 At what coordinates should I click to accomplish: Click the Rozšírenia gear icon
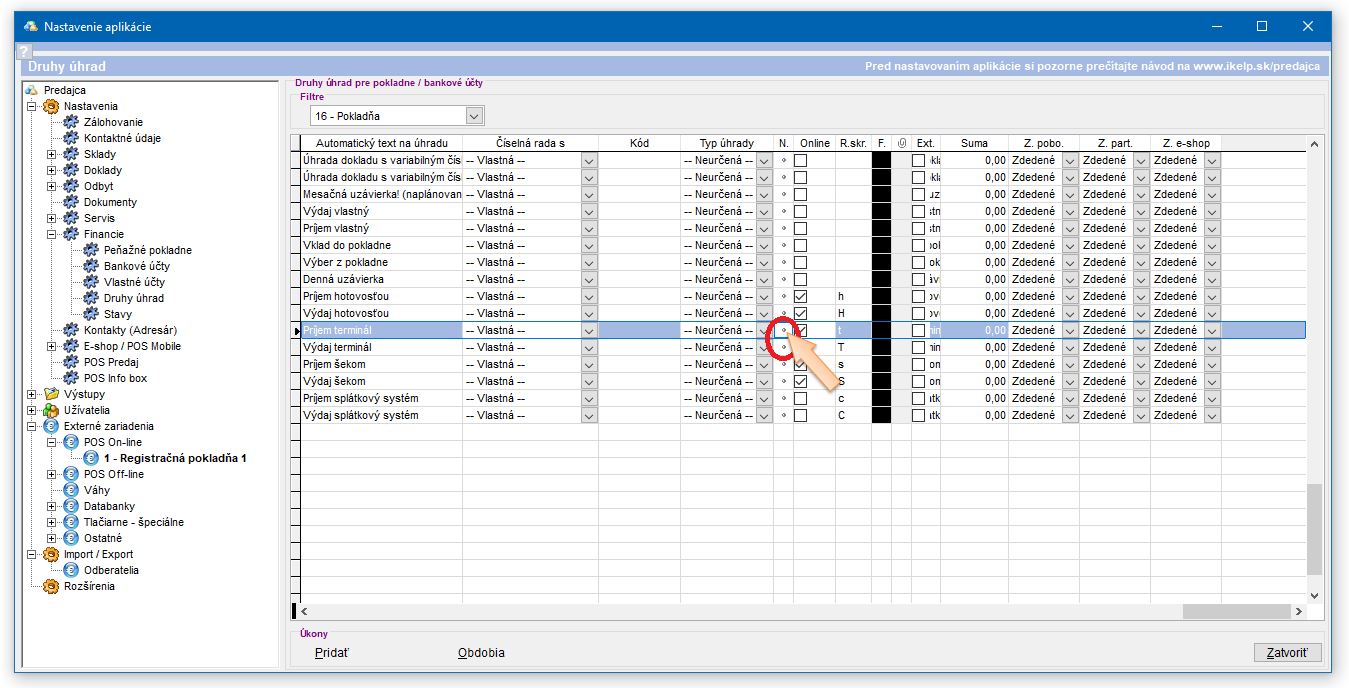coord(50,586)
